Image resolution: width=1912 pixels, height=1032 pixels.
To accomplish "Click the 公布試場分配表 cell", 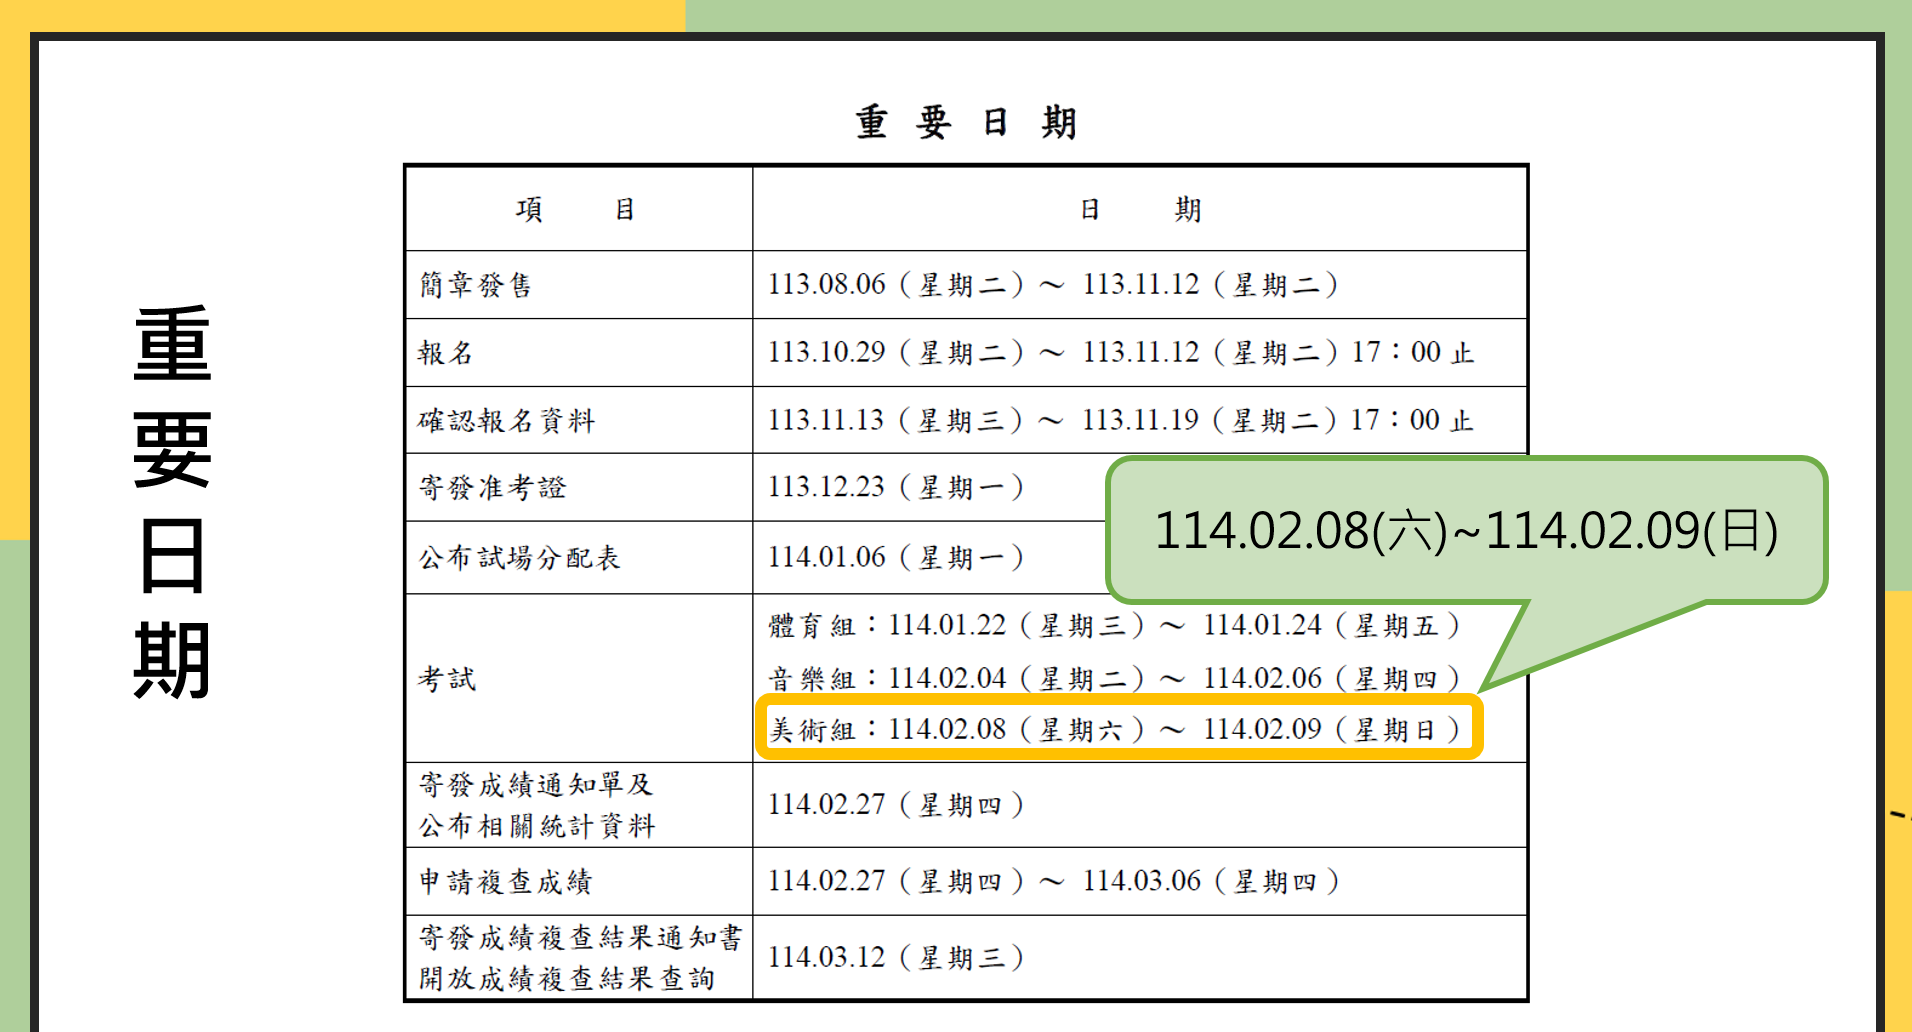I will 519,558.
